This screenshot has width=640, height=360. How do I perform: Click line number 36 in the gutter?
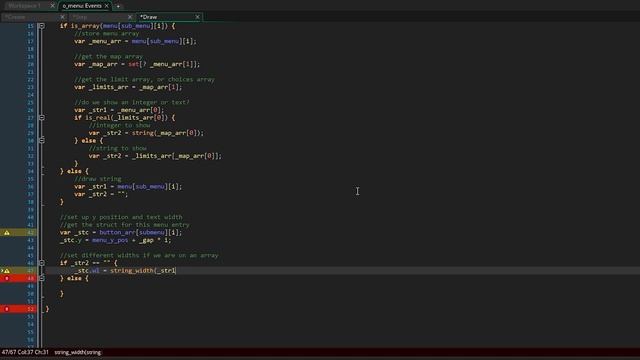(31, 187)
